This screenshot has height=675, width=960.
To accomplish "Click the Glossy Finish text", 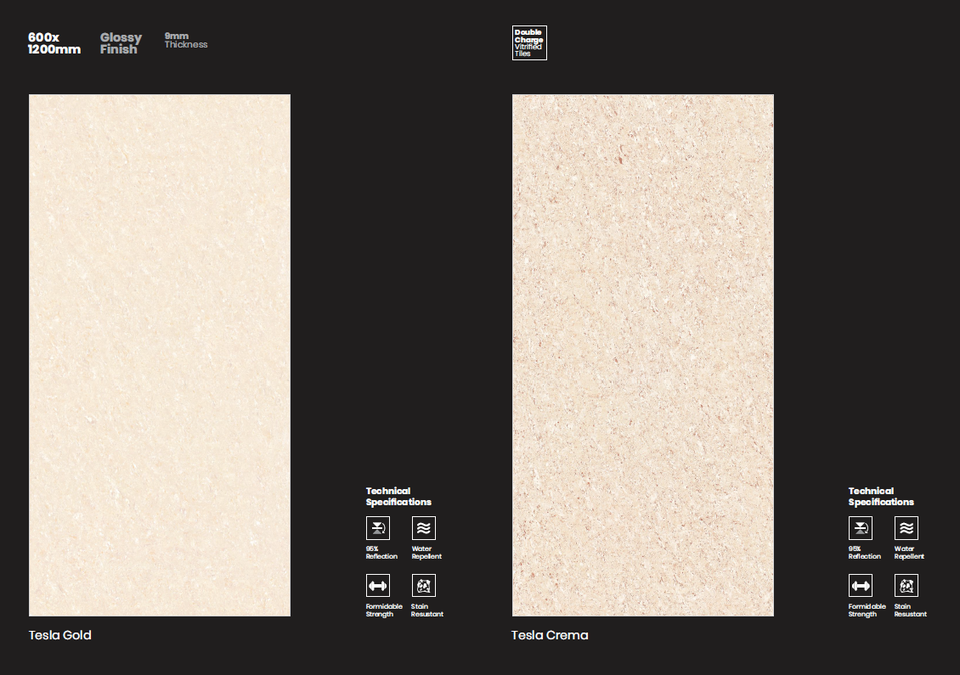I will (x=121, y=43).
